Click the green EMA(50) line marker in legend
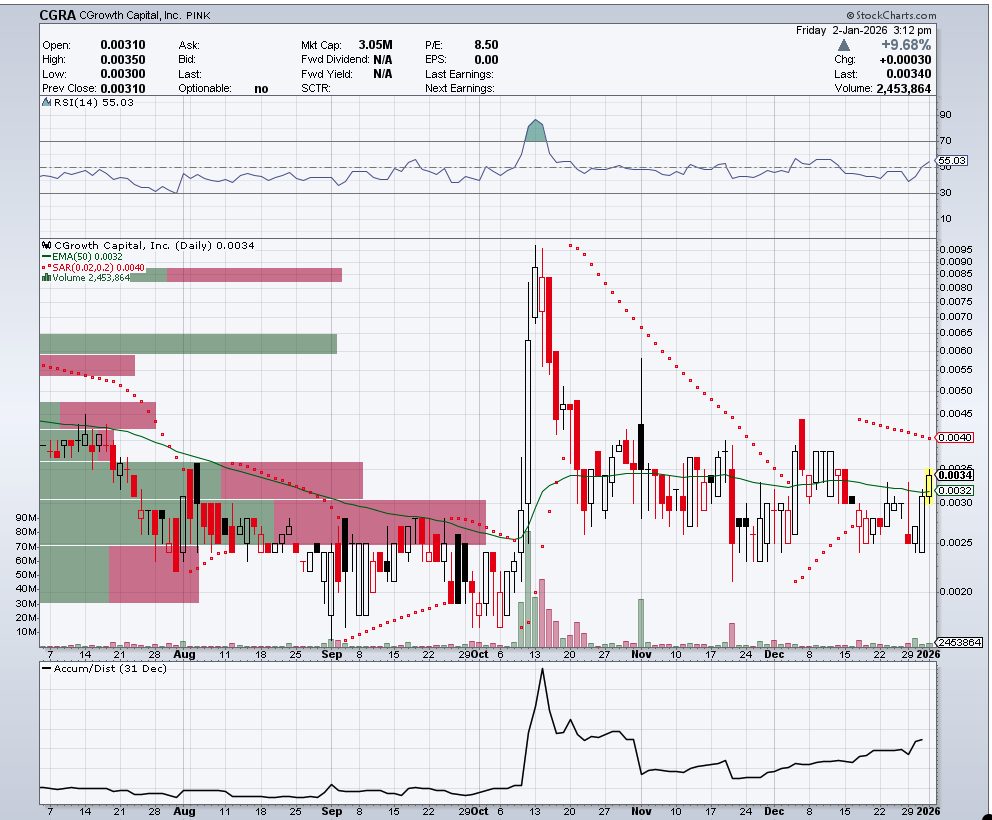This screenshot has width=992, height=820. [x=46, y=257]
